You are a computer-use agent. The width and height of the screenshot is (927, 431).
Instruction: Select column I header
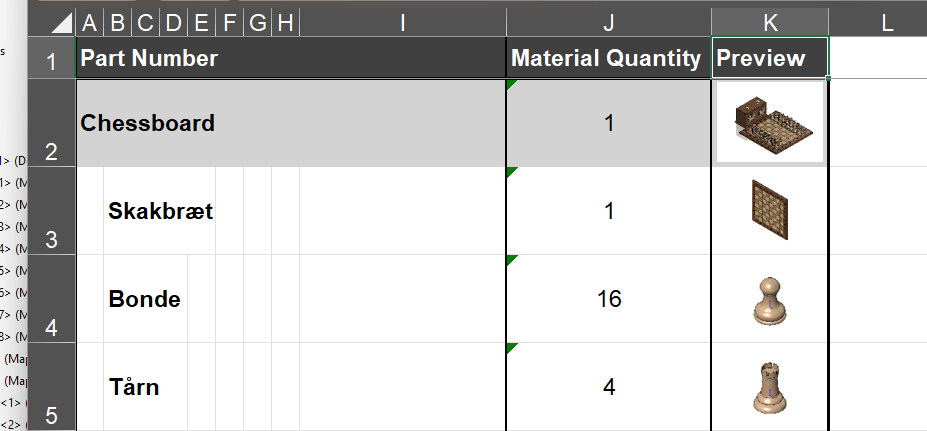[x=403, y=23]
